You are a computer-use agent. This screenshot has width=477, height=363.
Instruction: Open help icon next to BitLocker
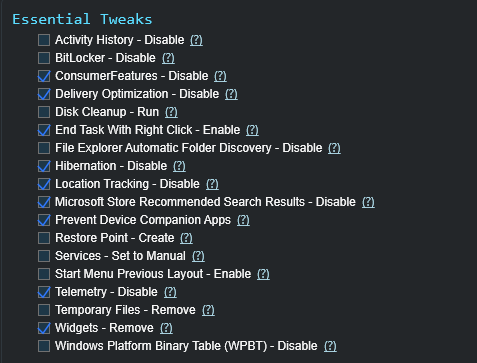click(168, 58)
